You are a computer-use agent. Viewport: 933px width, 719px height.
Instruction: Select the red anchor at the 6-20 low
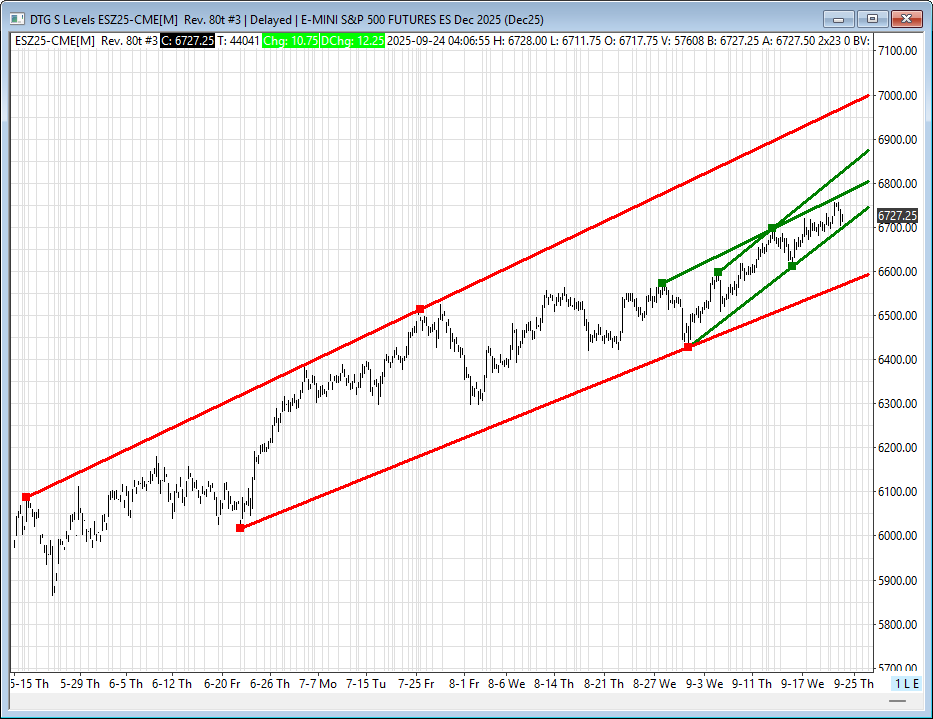click(240, 528)
